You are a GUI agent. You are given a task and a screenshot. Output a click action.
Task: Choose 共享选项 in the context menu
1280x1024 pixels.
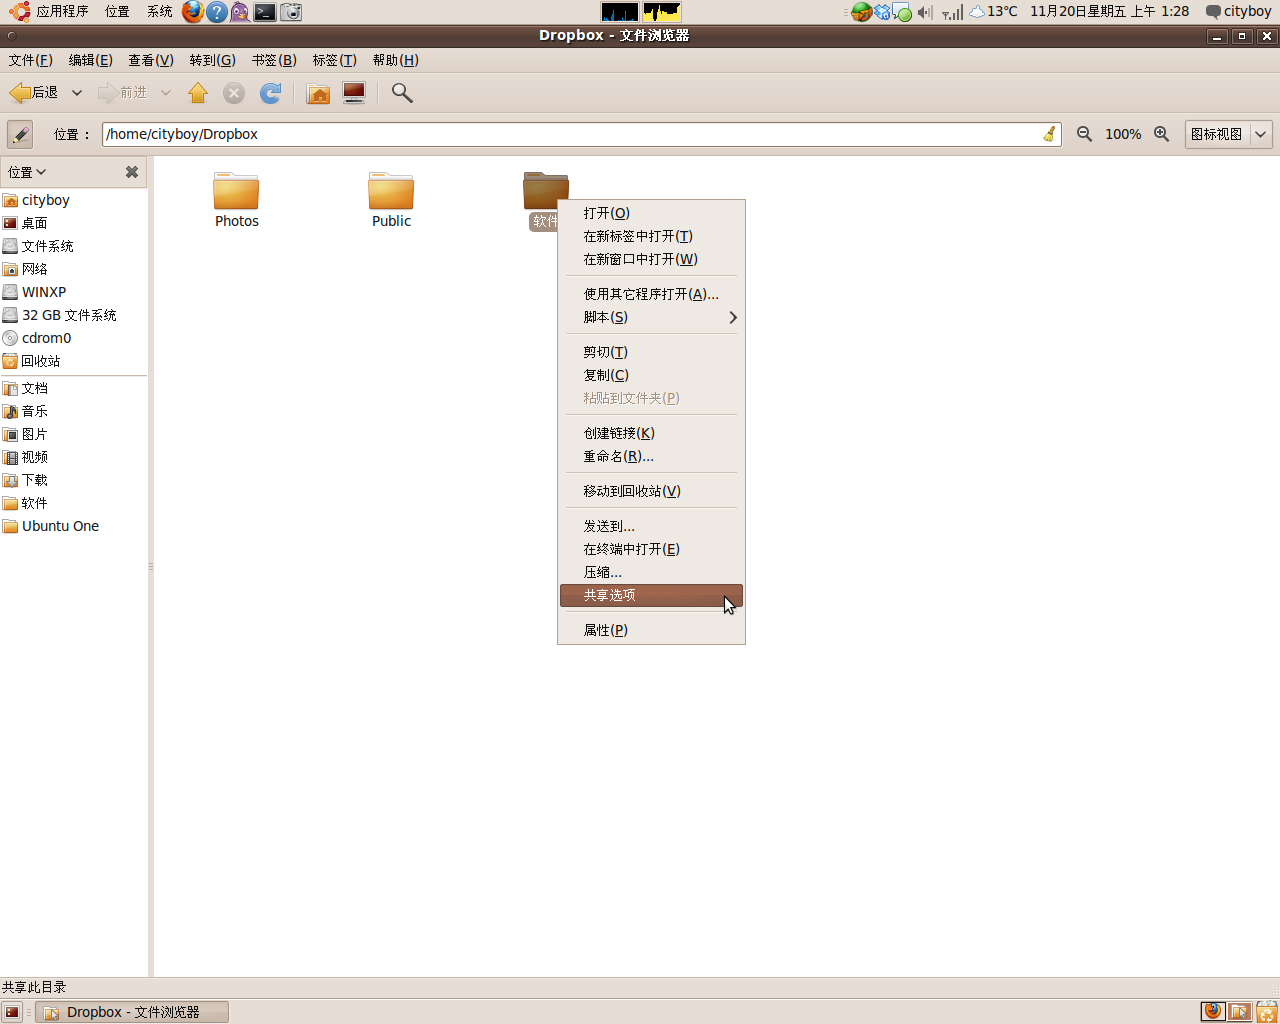tap(651, 595)
